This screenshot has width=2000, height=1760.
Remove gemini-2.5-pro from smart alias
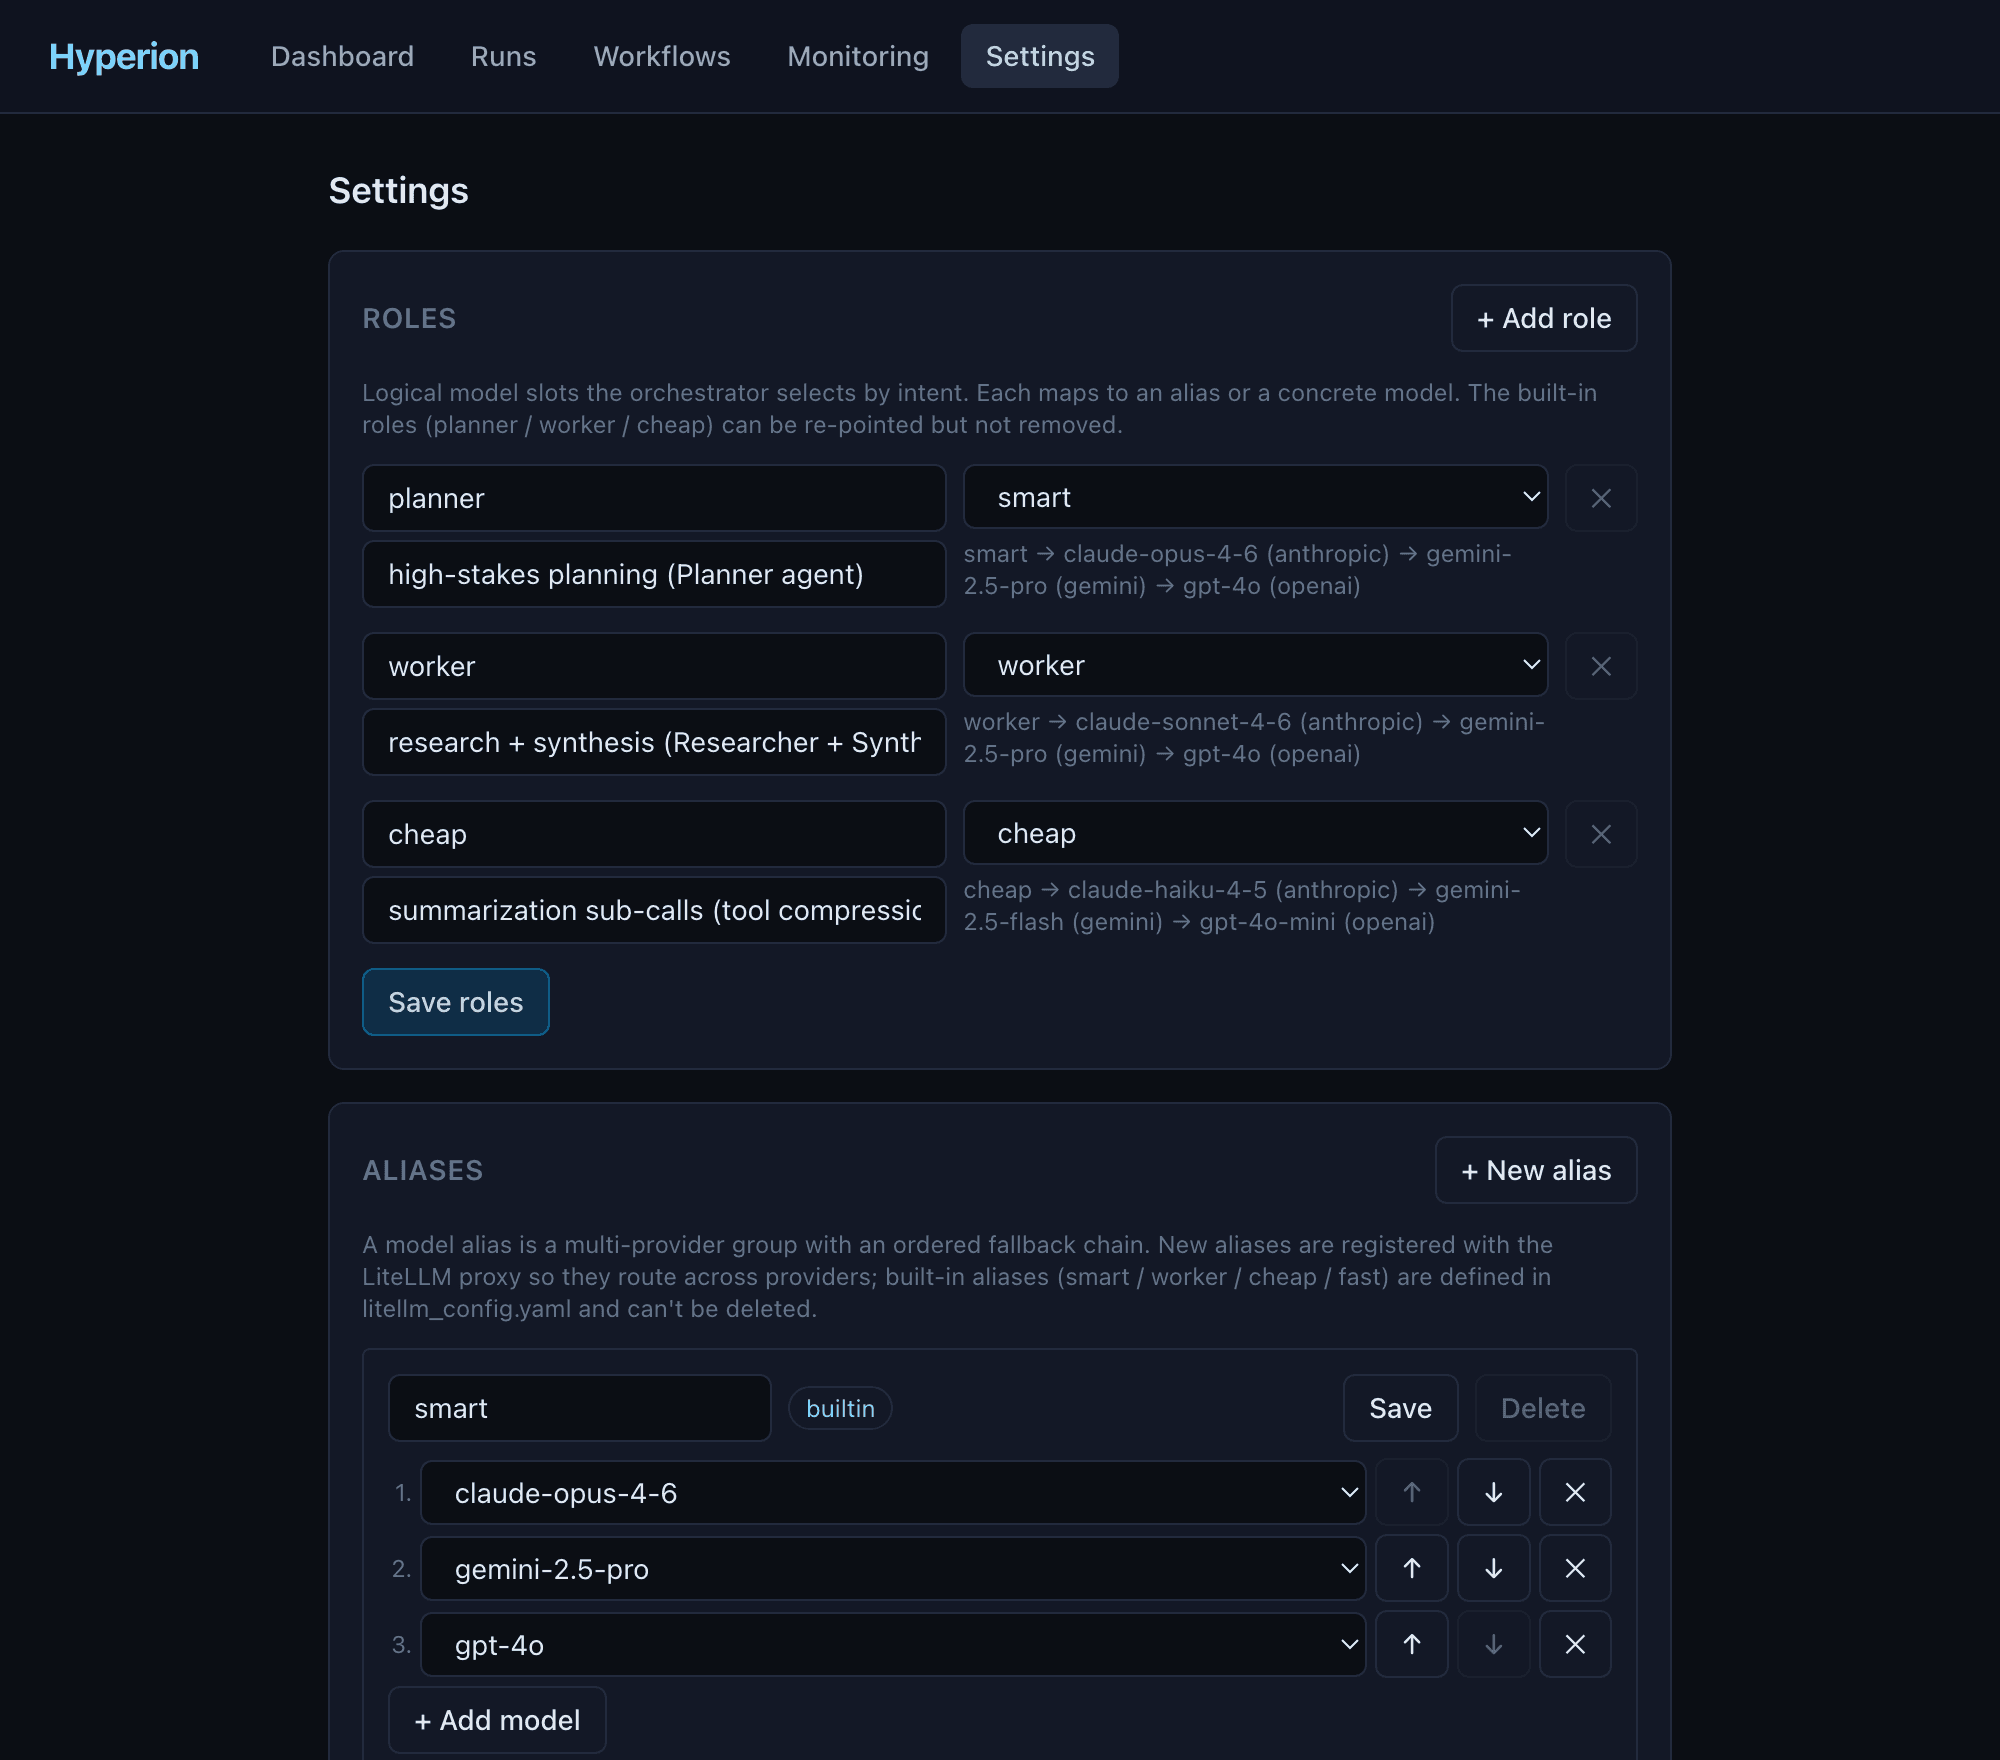pyautogui.click(x=1575, y=1568)
